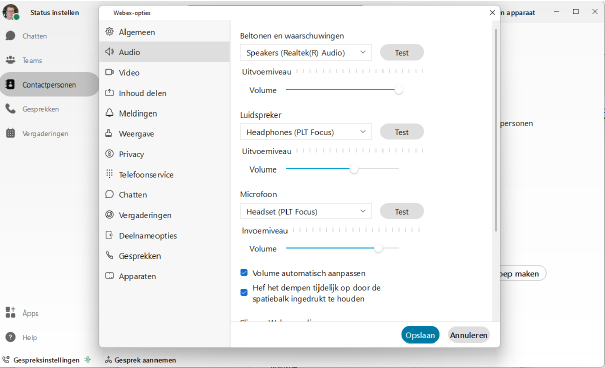This screenshot has height=368, width=605.
Task: Click the Privacy icon in options list
Action: point(110,154)
